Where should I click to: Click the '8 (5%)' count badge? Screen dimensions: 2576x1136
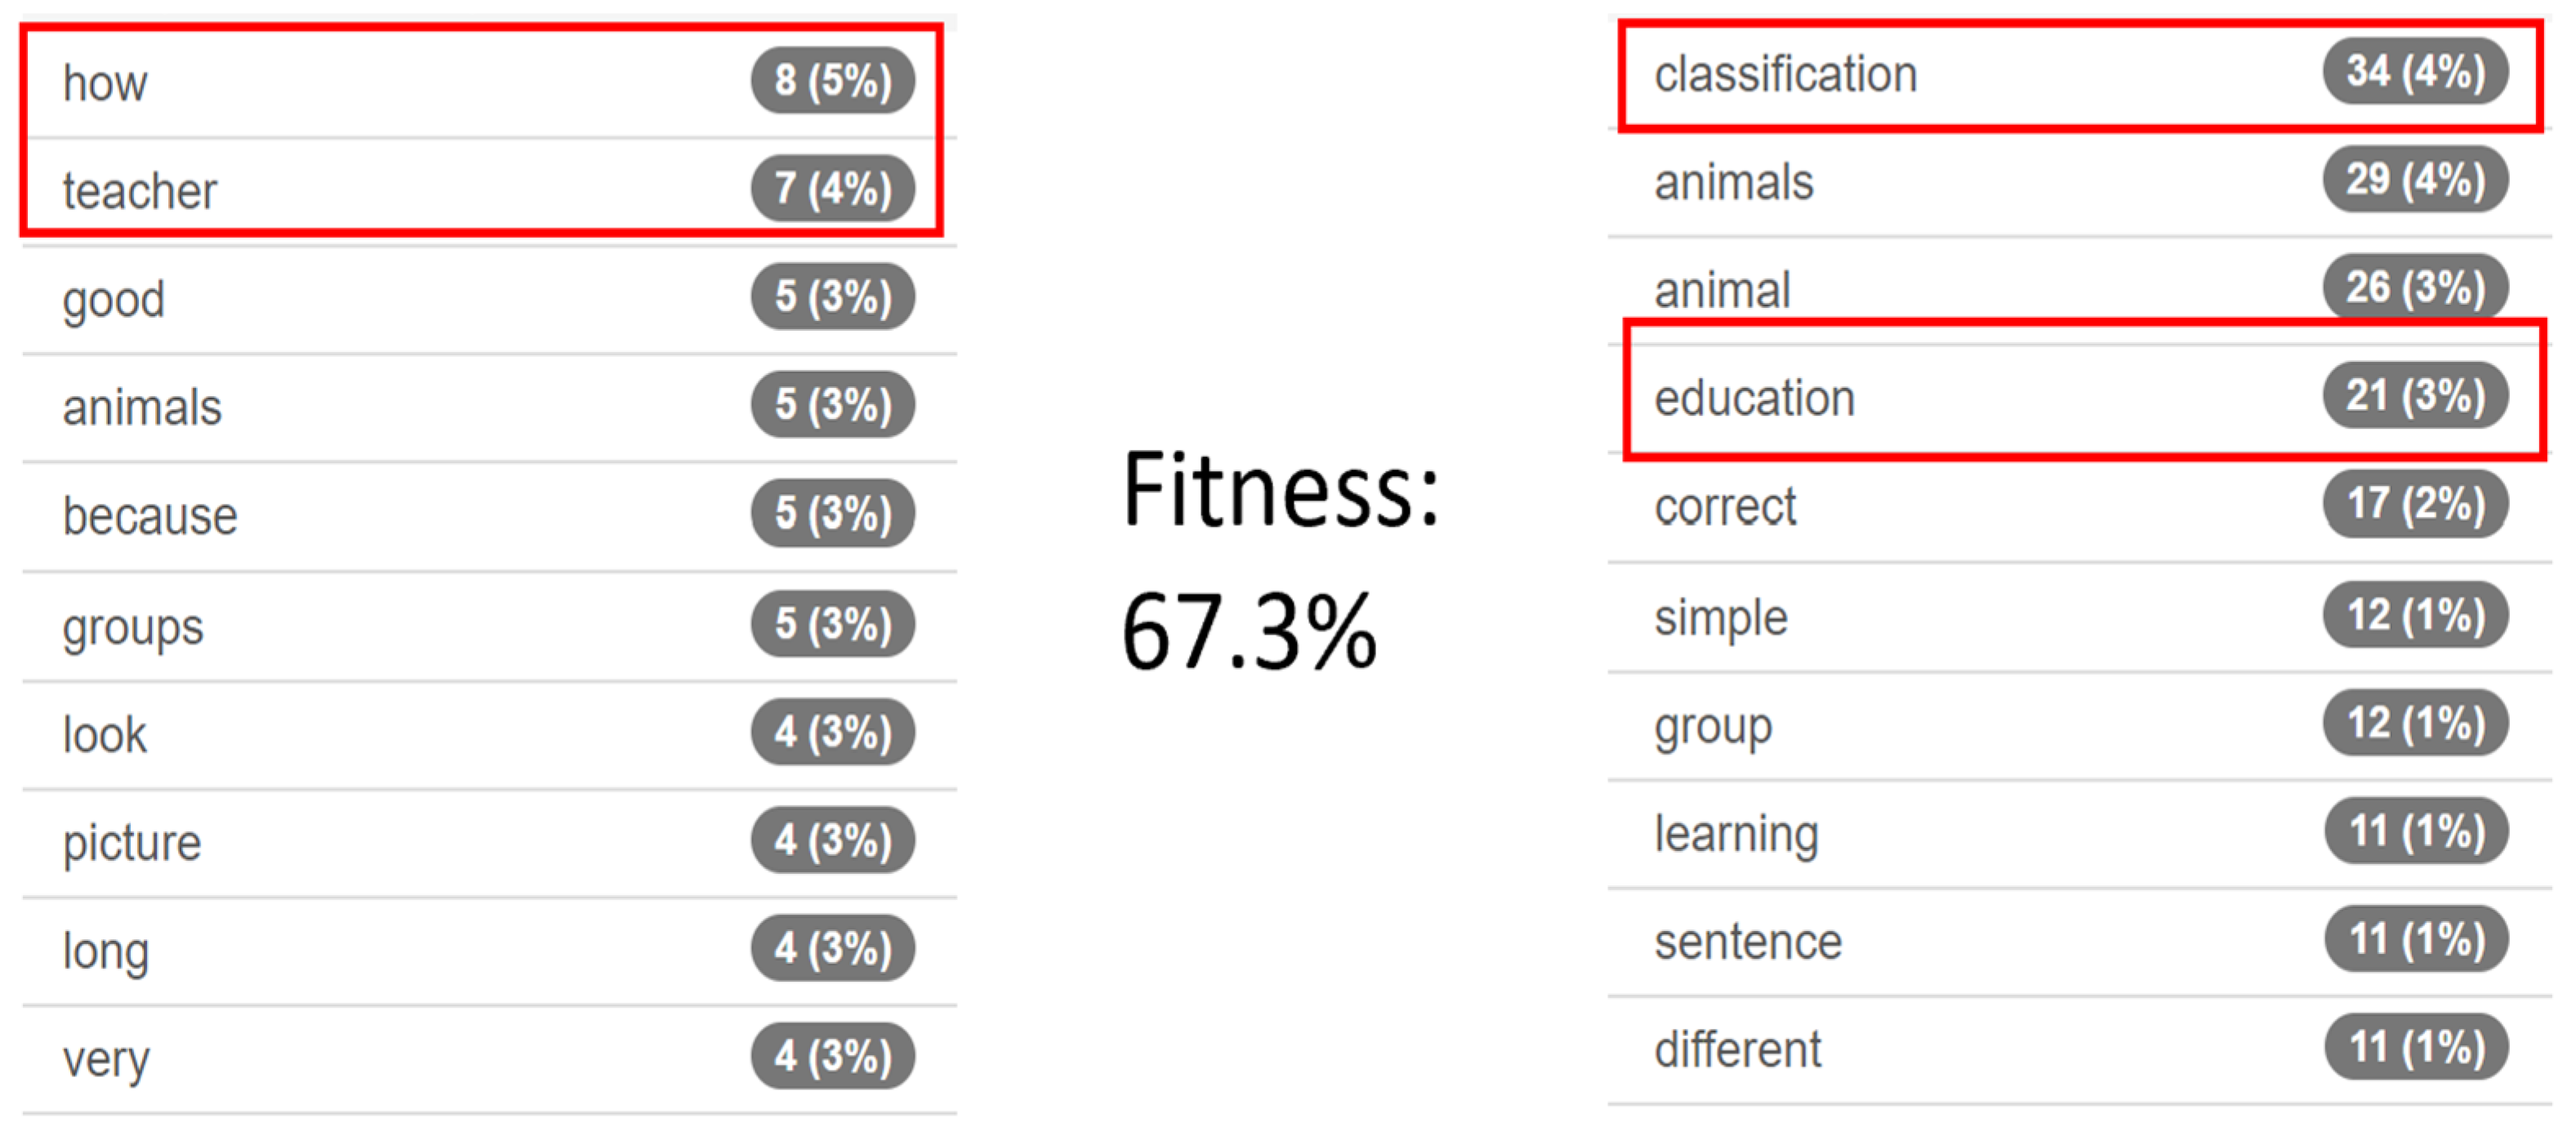(832, 81)
